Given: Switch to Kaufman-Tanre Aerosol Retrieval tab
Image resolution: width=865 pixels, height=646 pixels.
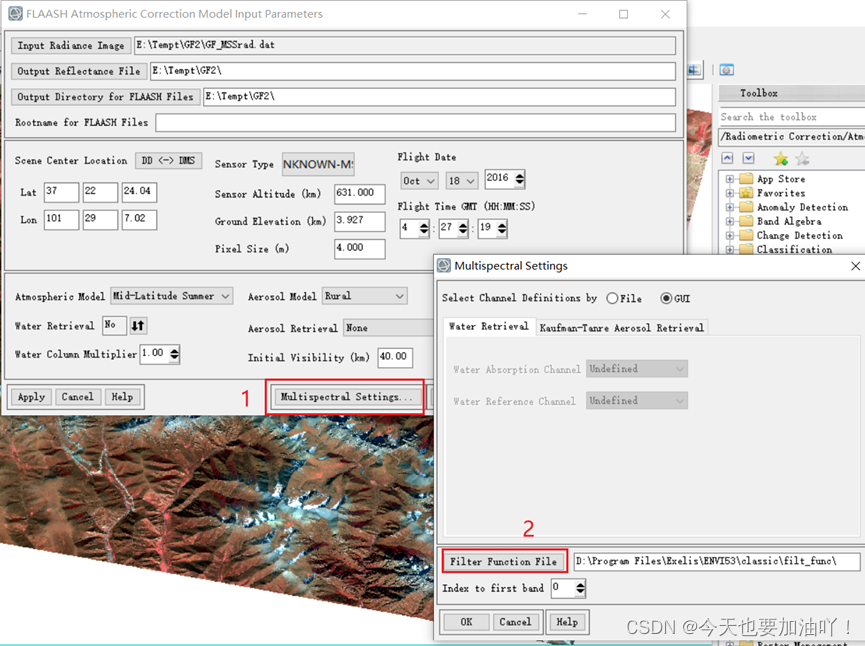Looking at the screenshot, I should (622, 328).
